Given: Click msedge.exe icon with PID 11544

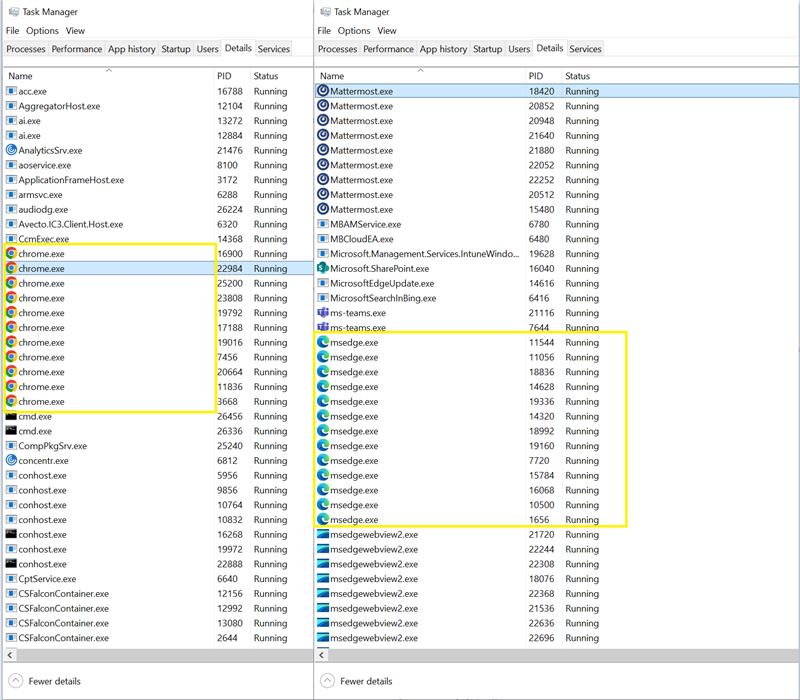Looking at the screenshot, I should (323, 342).
